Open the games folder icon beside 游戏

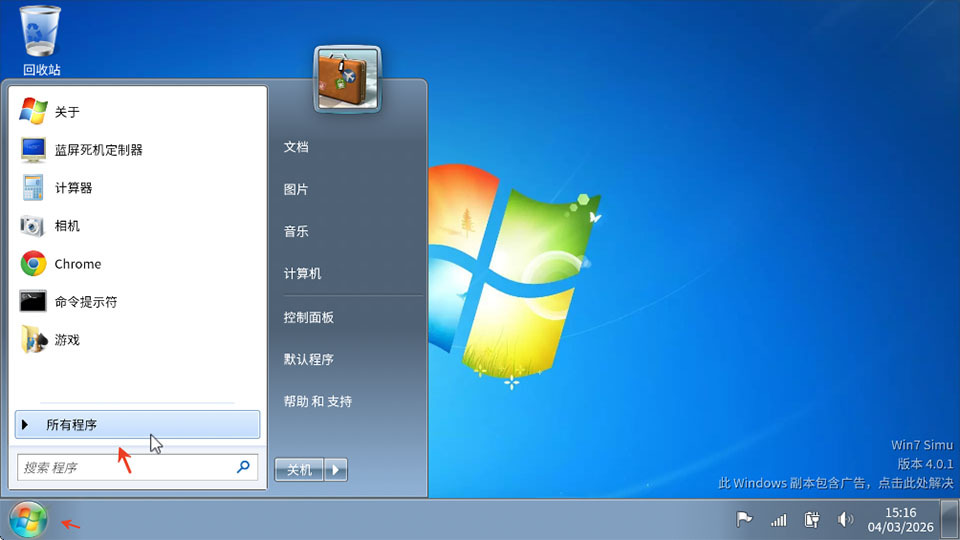coord(34,340)
